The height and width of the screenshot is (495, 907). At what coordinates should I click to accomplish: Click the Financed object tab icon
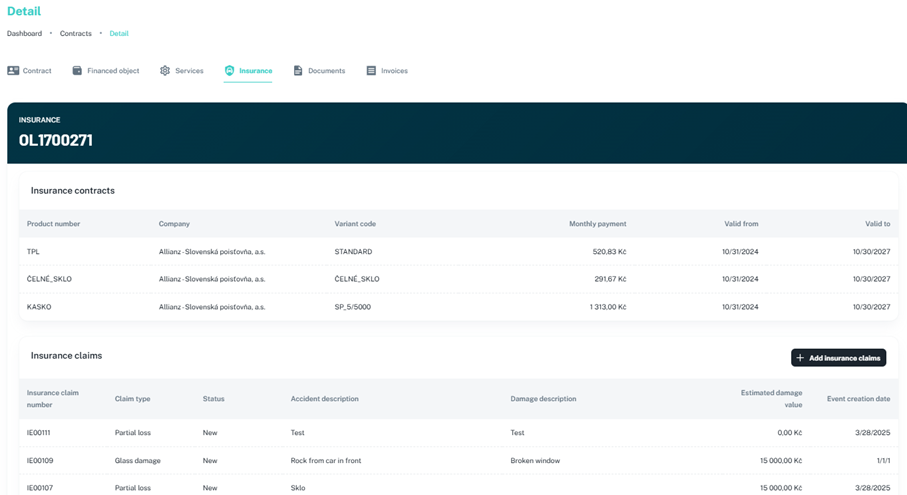point(77,71)
